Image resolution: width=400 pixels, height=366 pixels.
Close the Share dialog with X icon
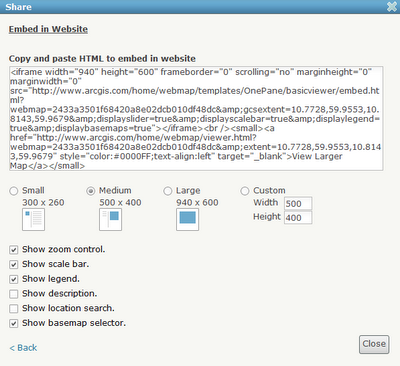pos(392,7)
